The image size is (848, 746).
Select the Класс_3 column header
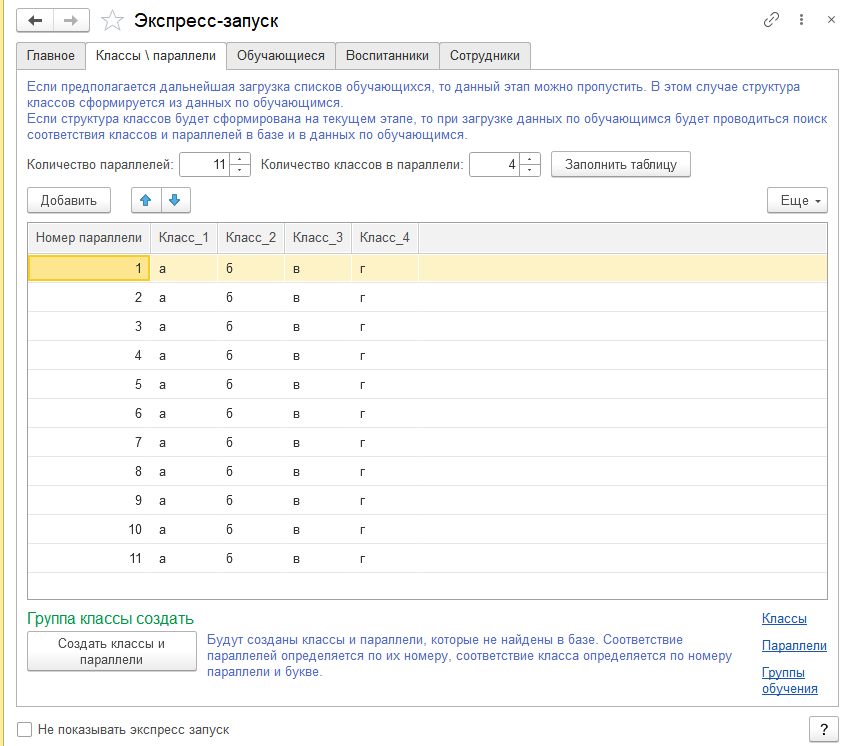pos(318,237)
